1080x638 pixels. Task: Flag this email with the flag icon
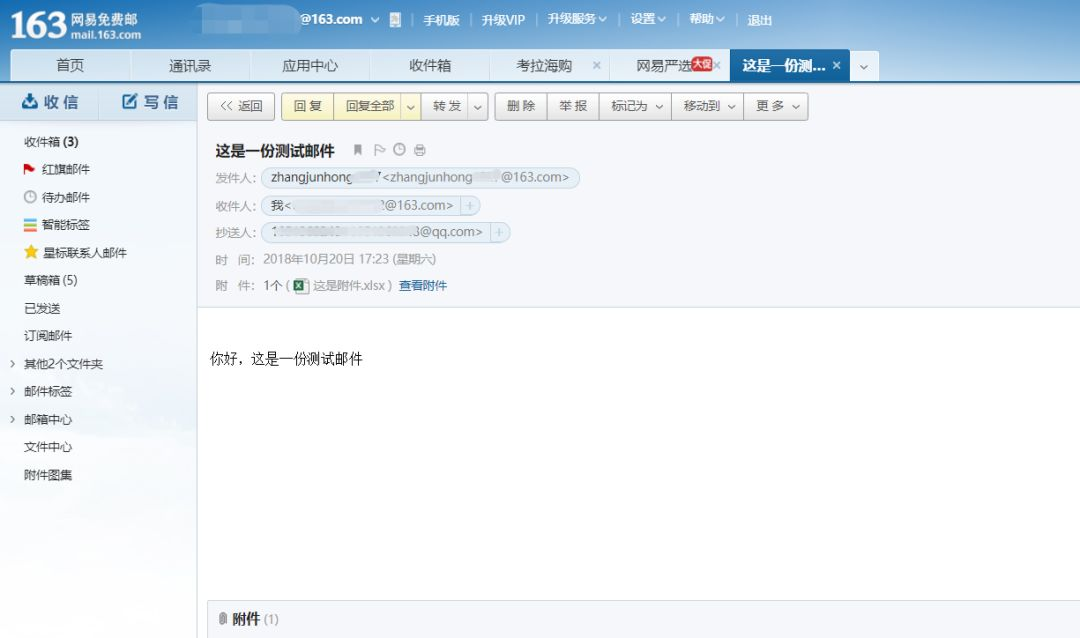tap(379, 150)
